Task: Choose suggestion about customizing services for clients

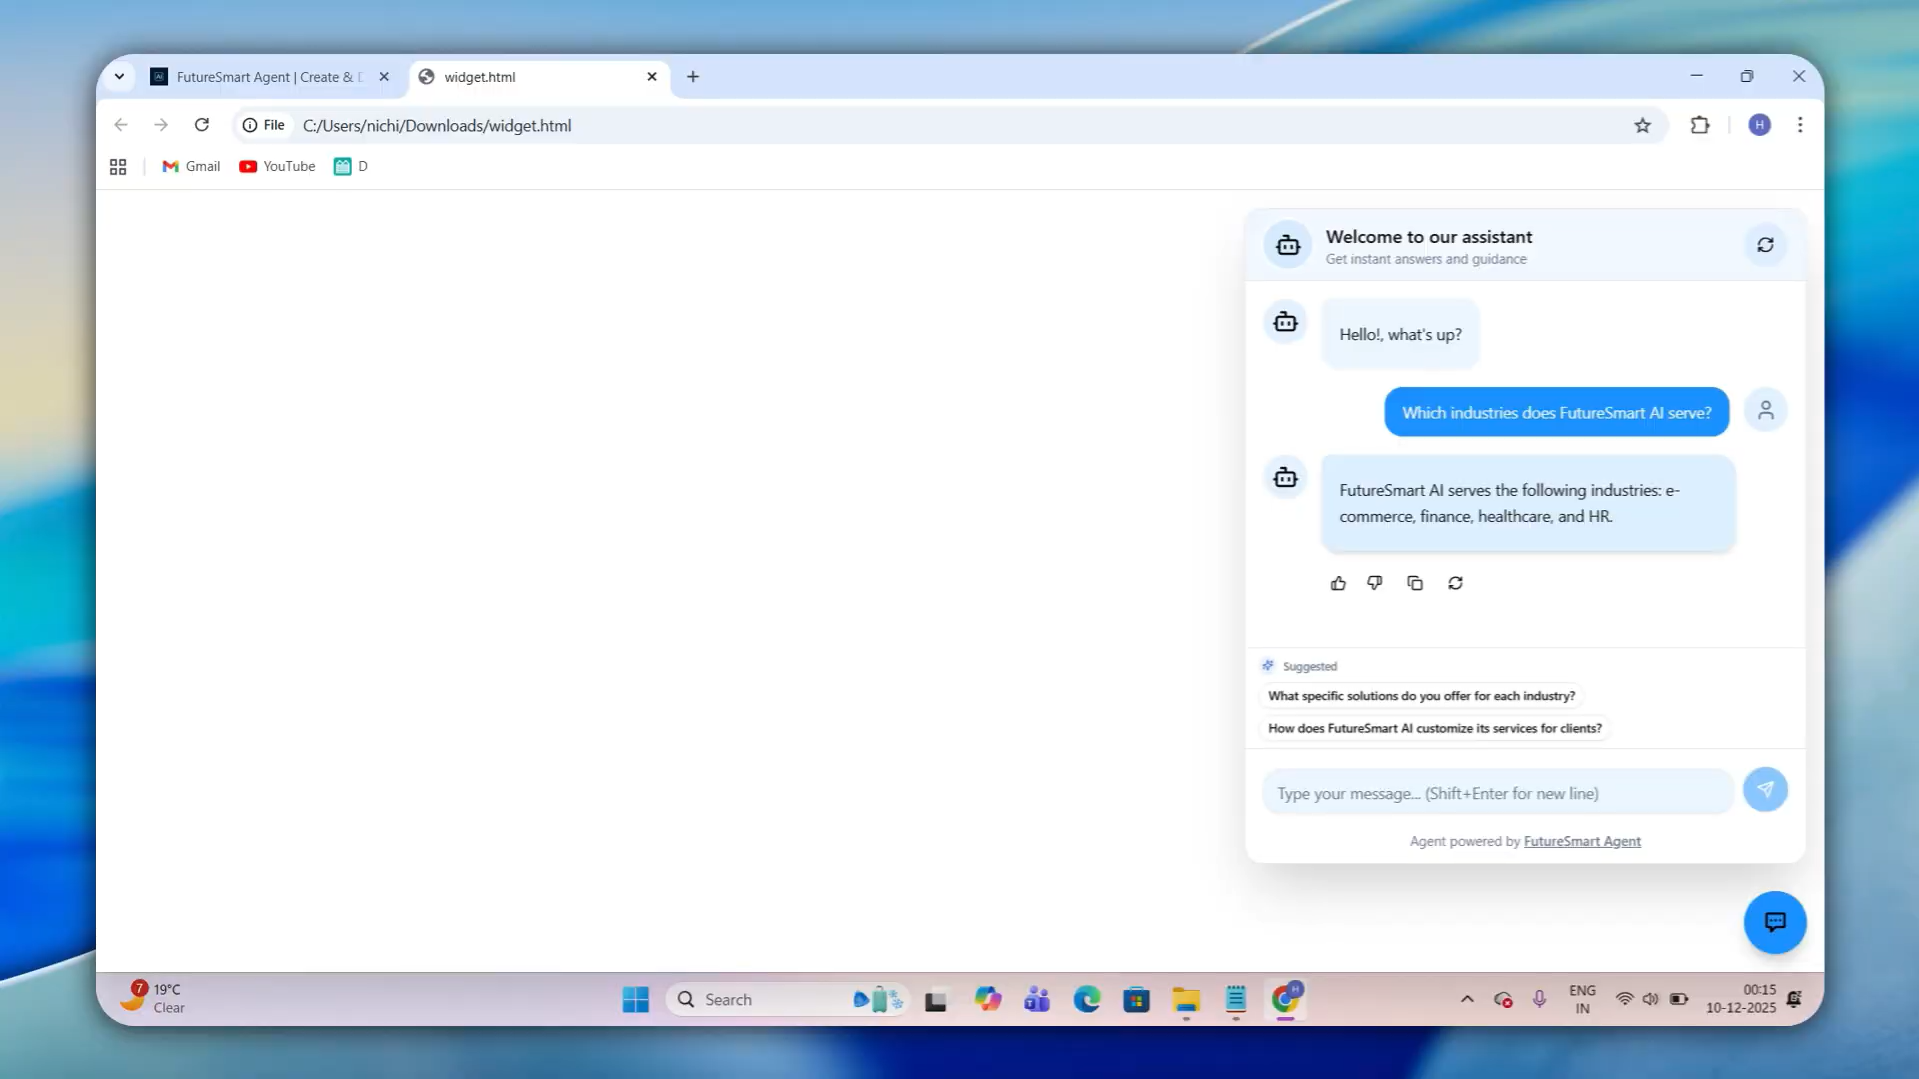Action: pyautogui.click(x=1434, y=728)
